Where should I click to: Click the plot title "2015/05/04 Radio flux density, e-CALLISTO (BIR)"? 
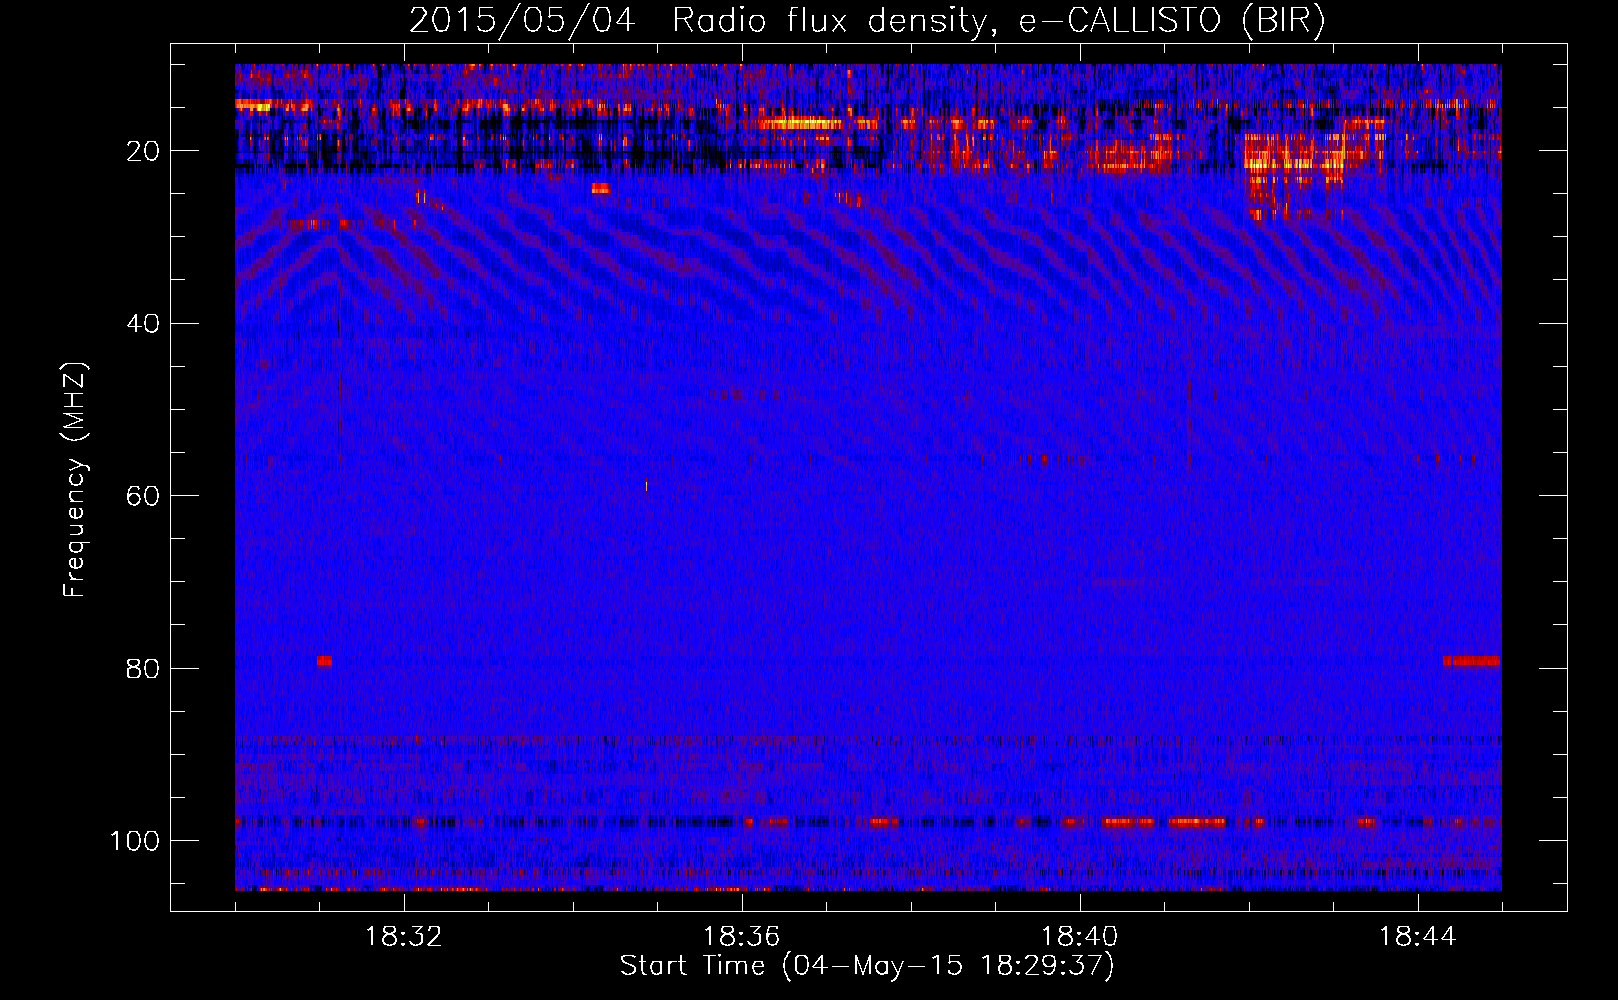(x=867, y=20)
